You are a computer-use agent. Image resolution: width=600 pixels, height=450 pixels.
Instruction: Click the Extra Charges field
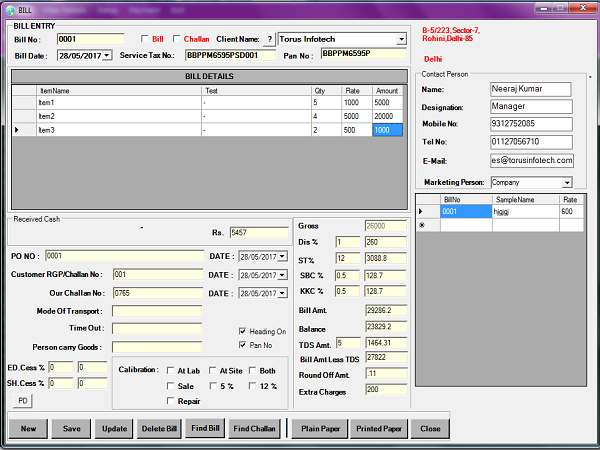[x=386, y=390]
